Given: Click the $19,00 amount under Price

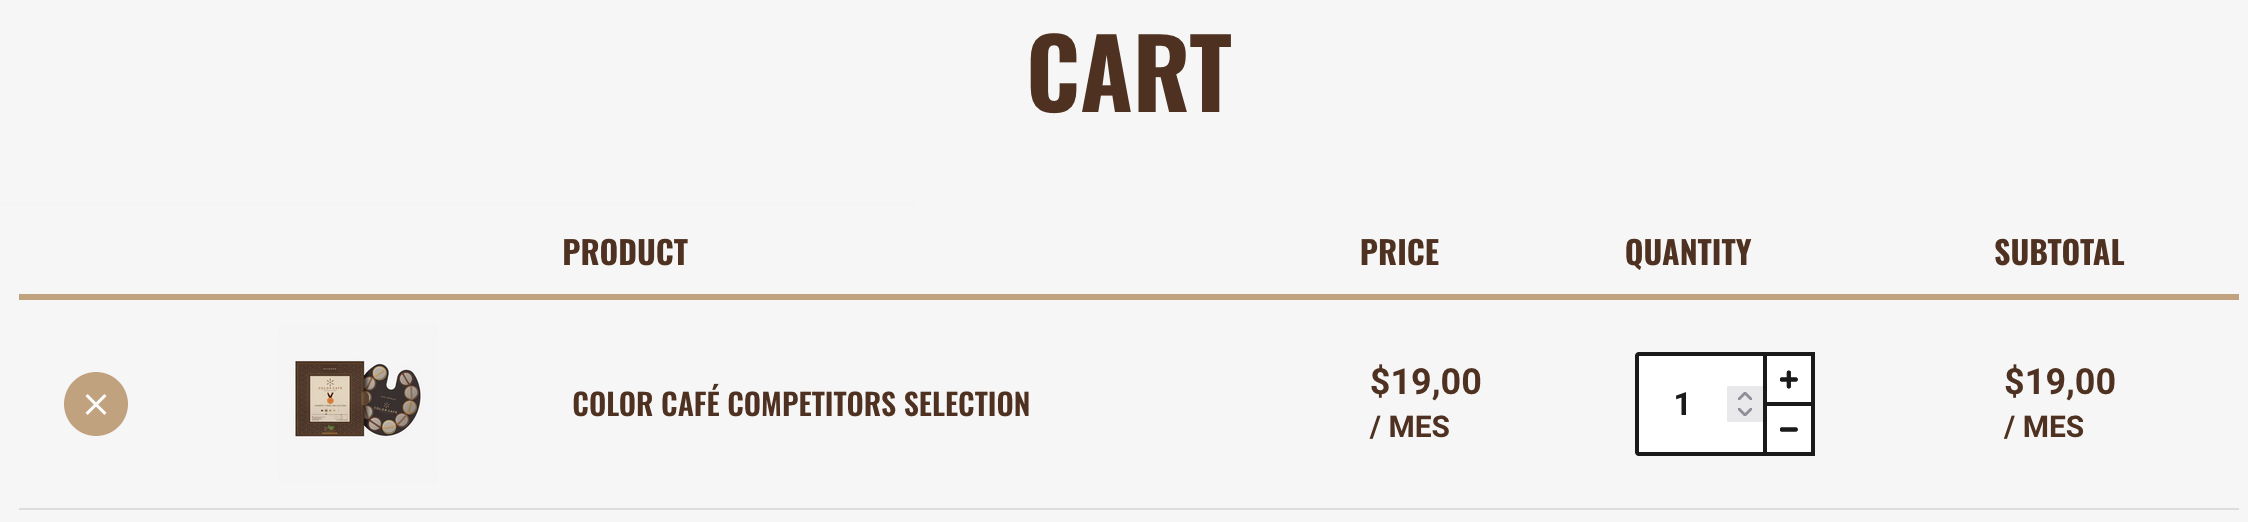Looking at the screenshot, I should click(x=1425, y=382).
